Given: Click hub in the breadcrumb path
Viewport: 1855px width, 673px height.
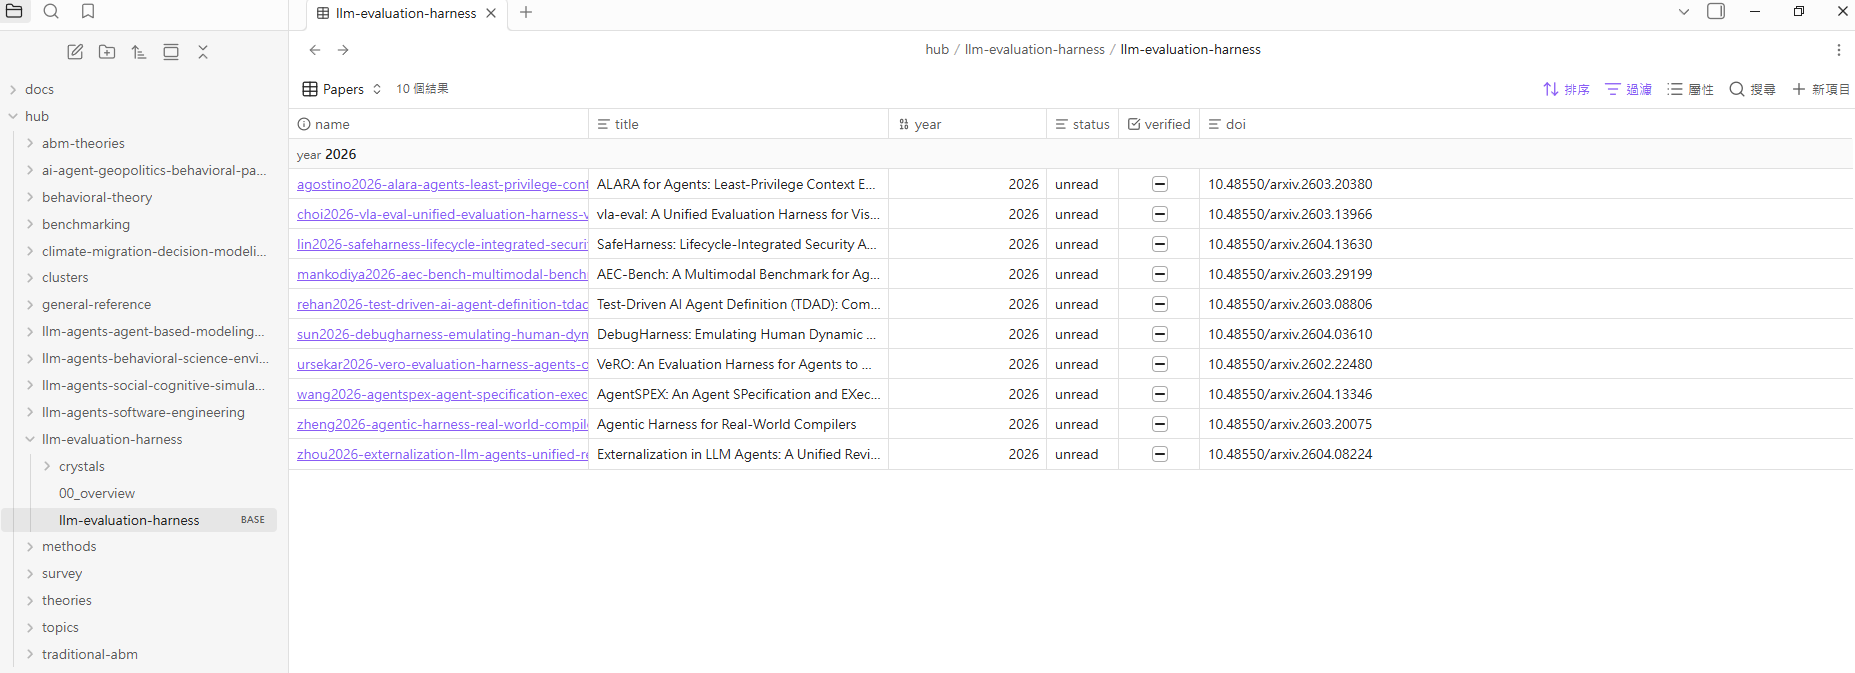Looking at the screenshot, I should pyautogui.click(x=937, y=49).
